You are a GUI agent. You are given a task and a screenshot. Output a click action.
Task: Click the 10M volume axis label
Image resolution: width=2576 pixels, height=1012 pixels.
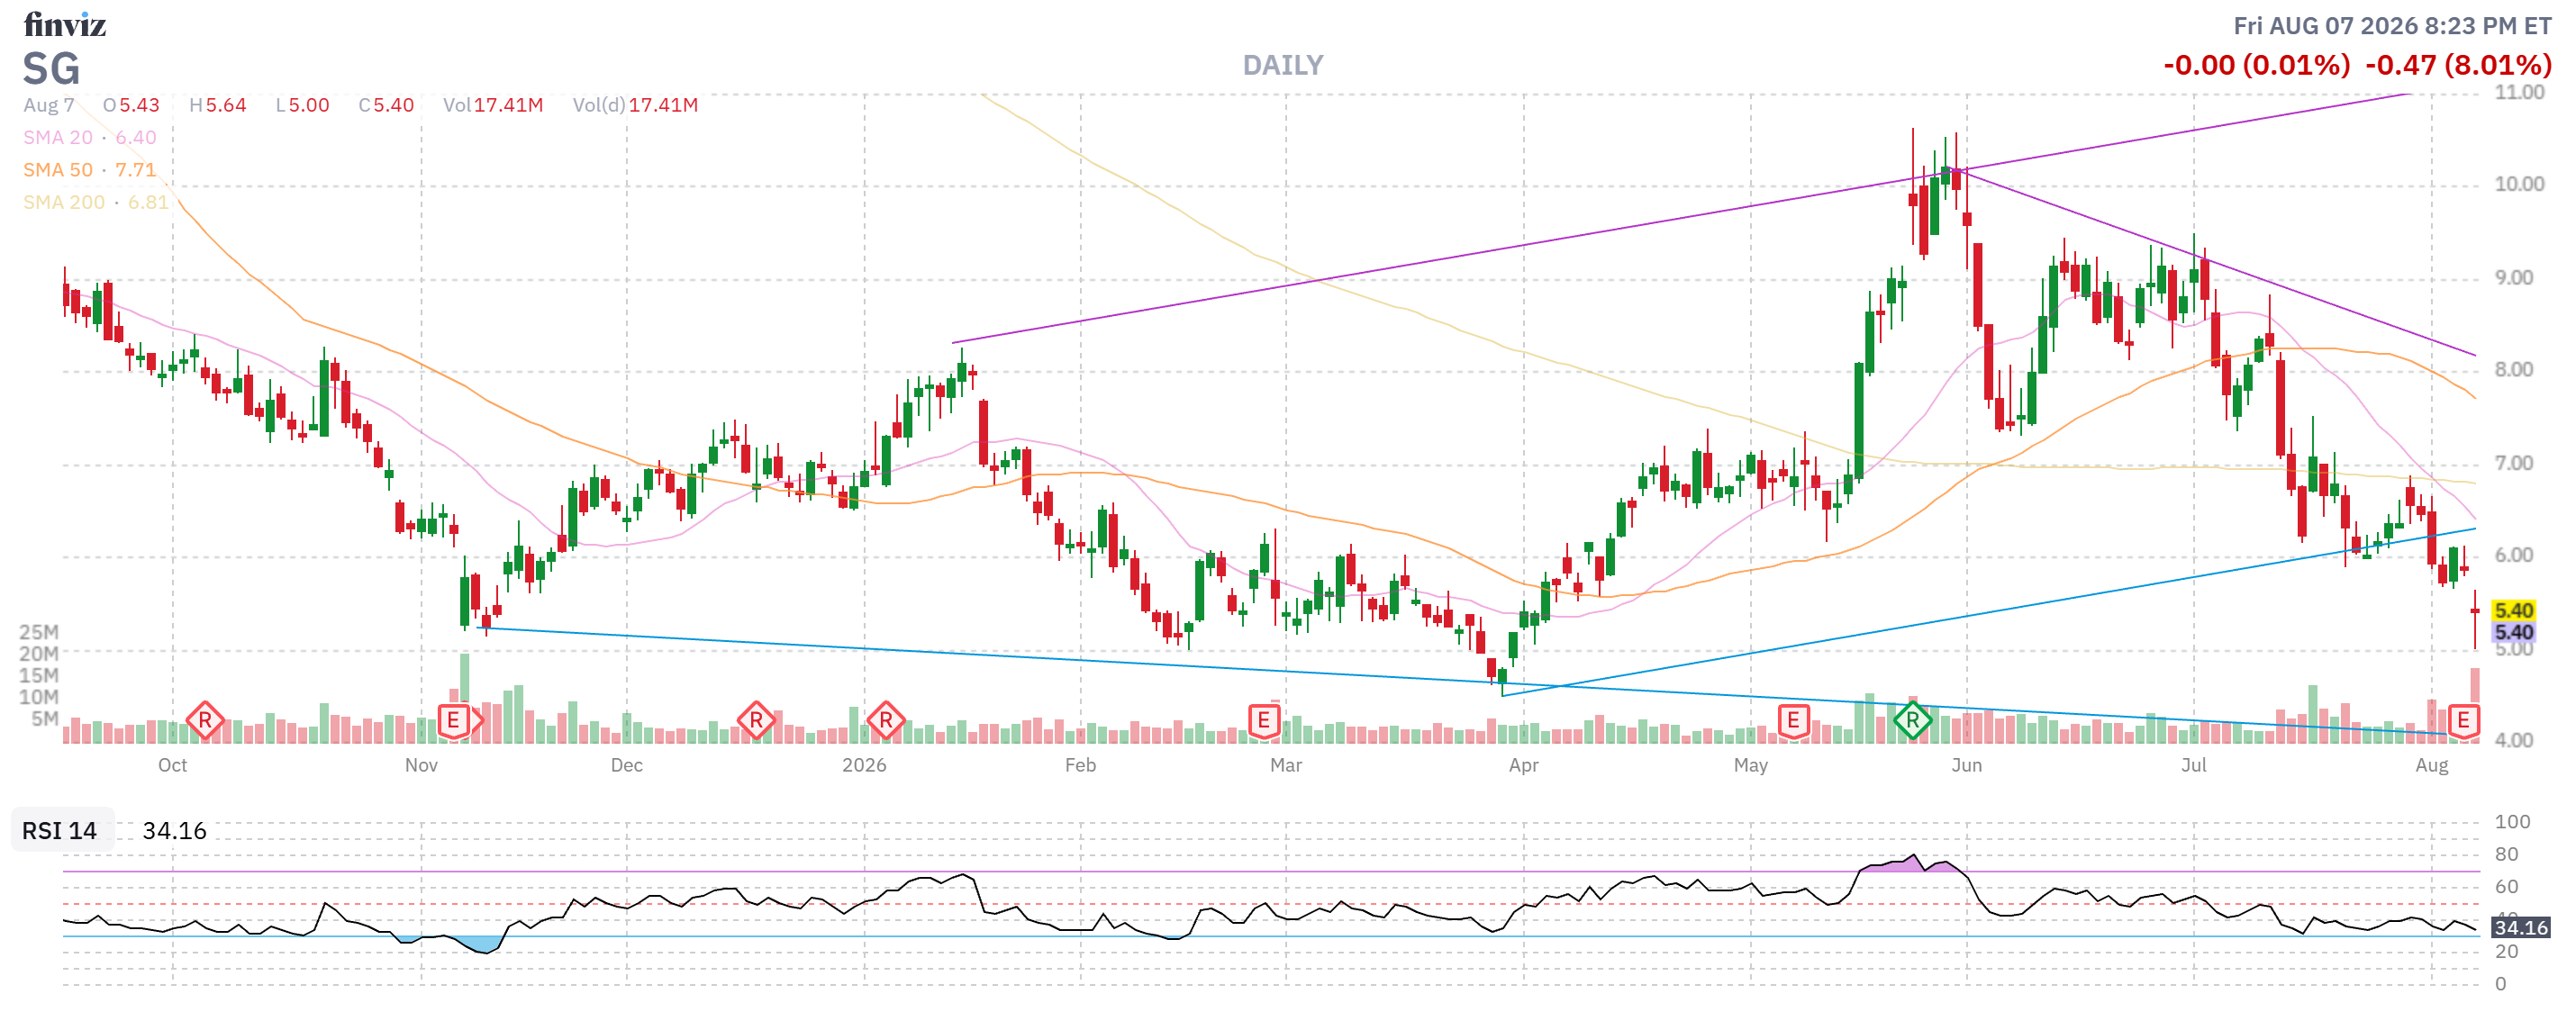point(39,697)
